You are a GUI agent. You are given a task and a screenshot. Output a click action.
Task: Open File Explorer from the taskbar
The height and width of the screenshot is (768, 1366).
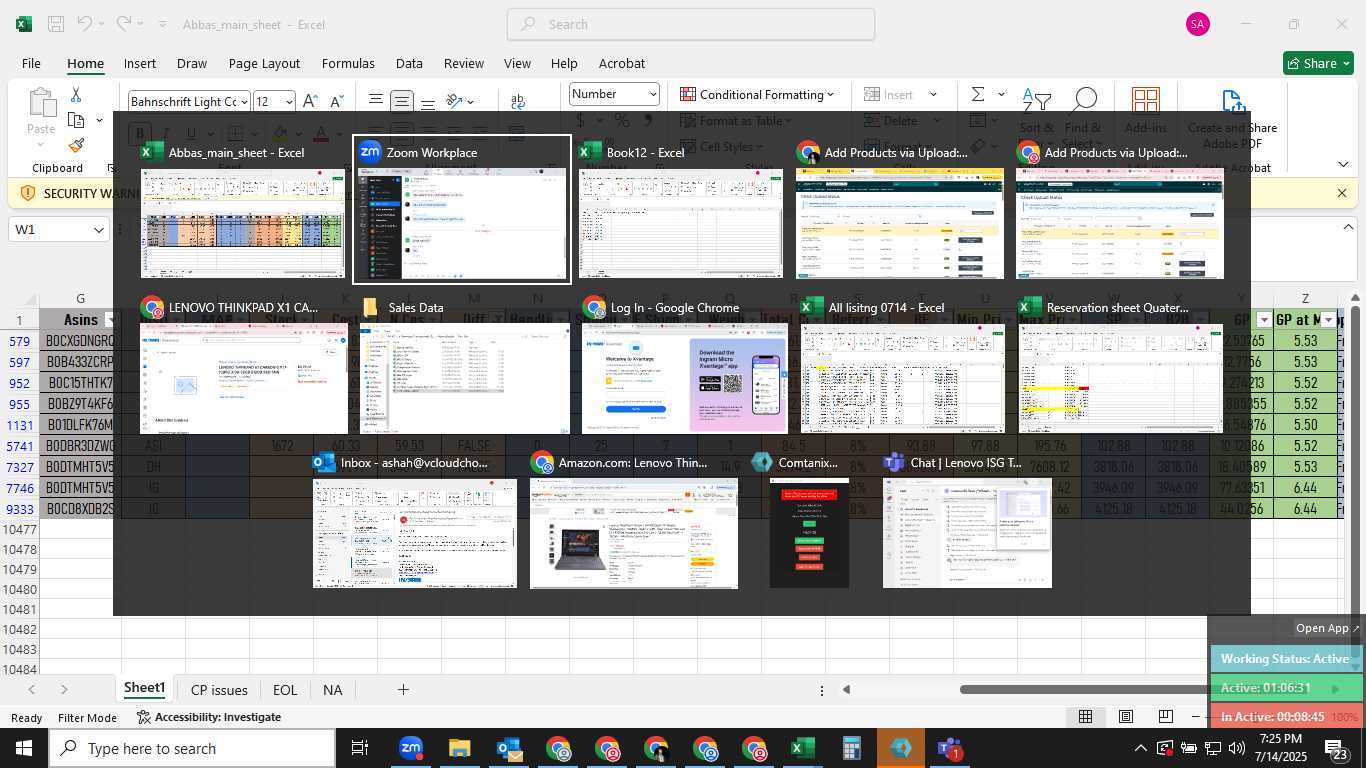[x=459, y=748]
